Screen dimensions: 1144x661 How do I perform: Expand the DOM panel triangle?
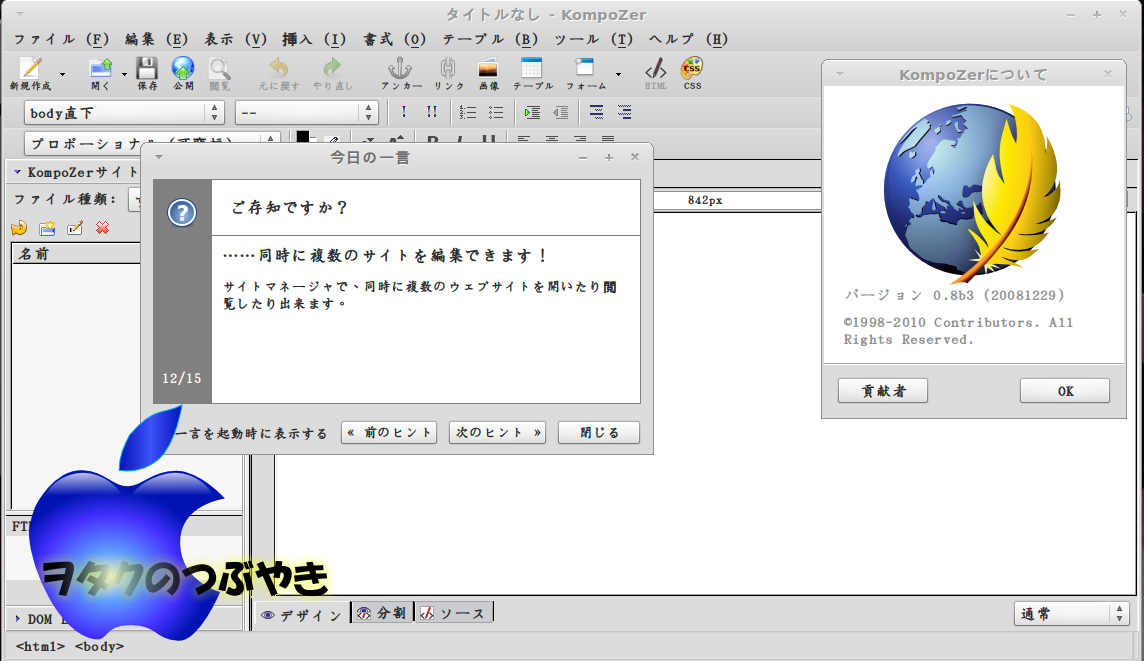point(18,619)
